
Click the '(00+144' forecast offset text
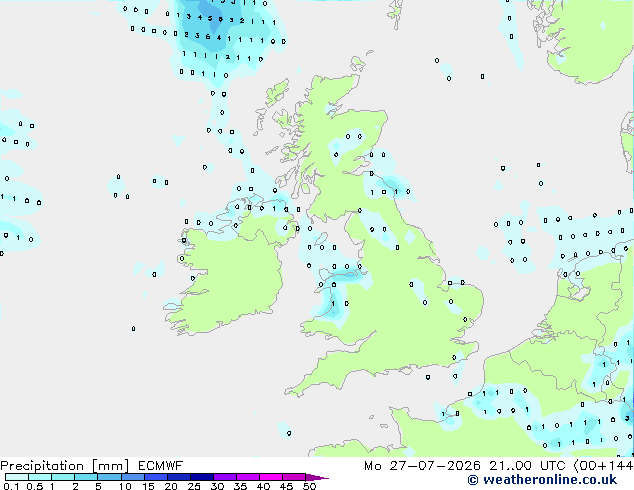[x=603, y=466]
